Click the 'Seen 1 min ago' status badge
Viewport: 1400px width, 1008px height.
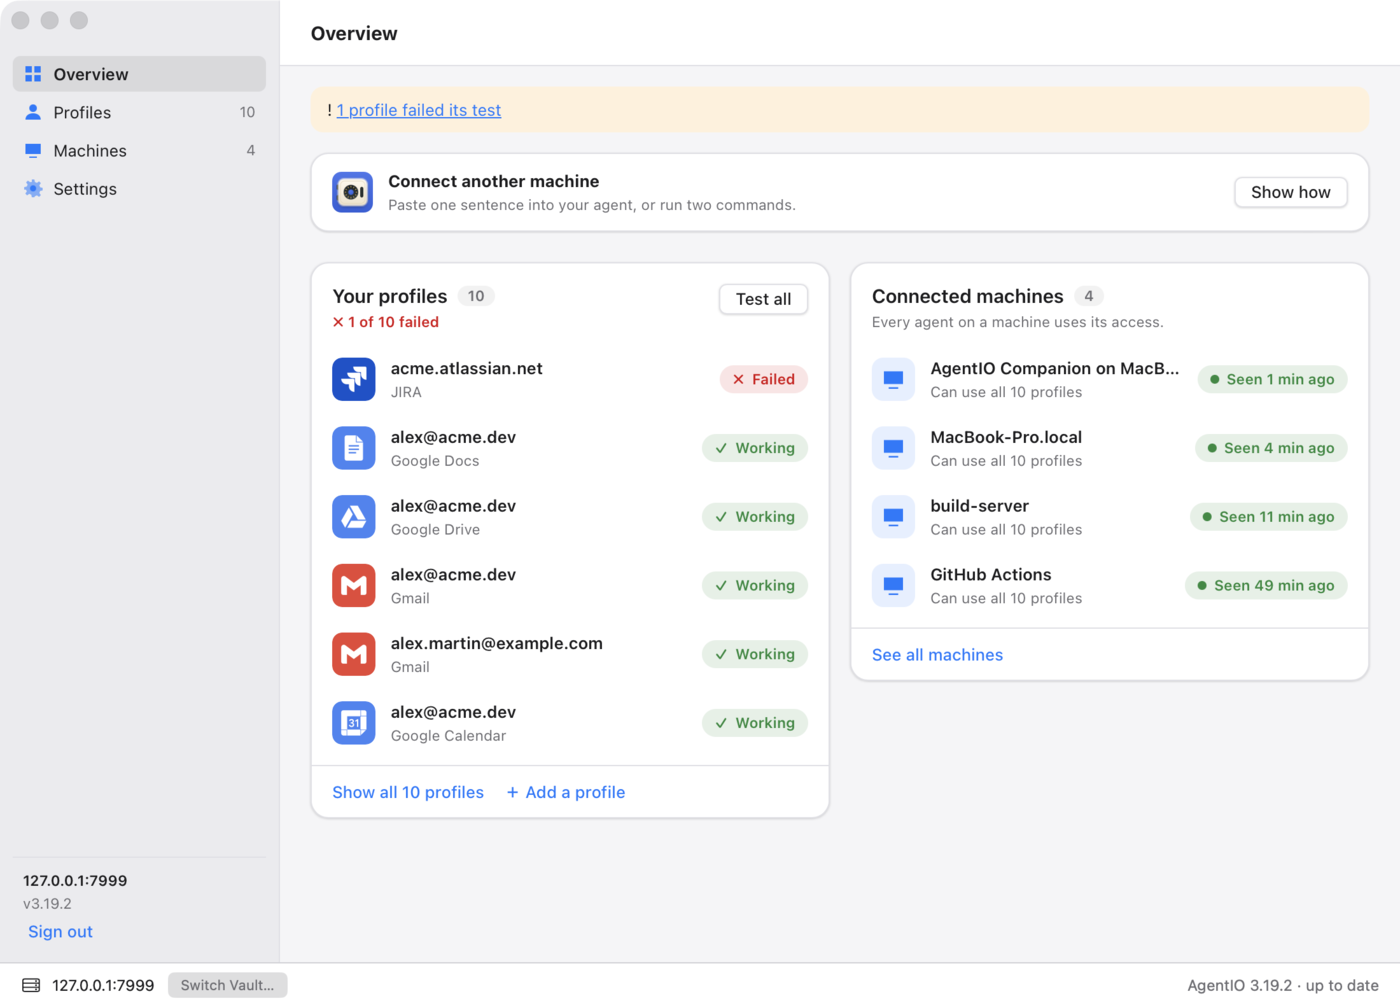tap(1272, 379)
